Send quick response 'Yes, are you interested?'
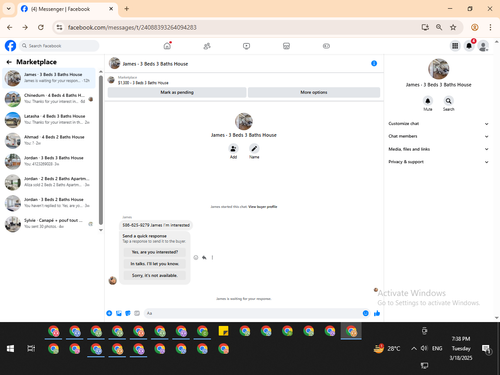 click(x=154, y=252)
